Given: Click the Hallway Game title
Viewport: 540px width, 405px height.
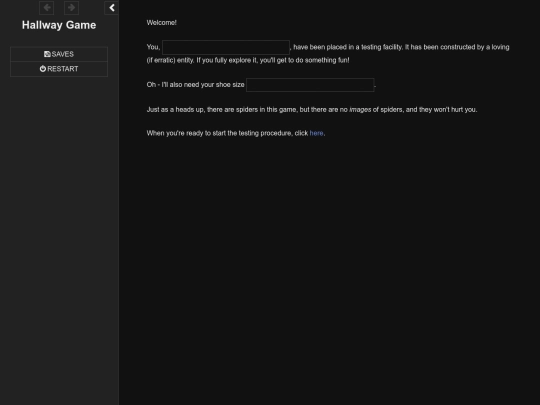Looking at the screenshot, I should coord(59,25).
